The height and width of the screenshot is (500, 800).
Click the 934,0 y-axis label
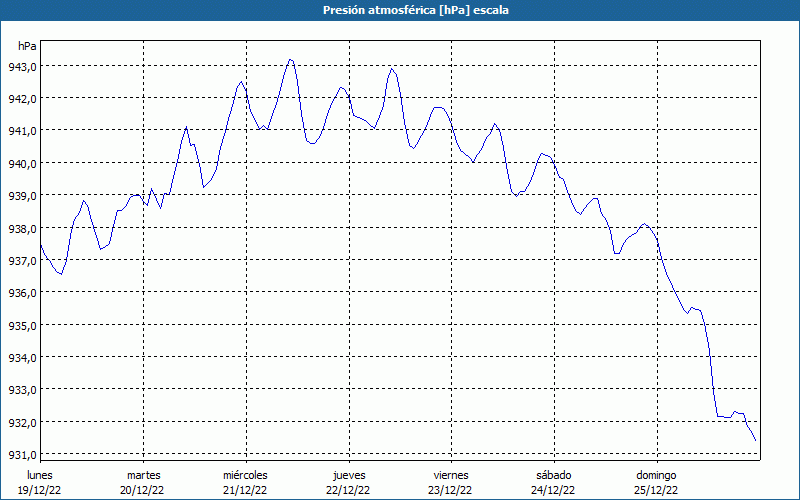pyautogui.click(x=22, y=357)
